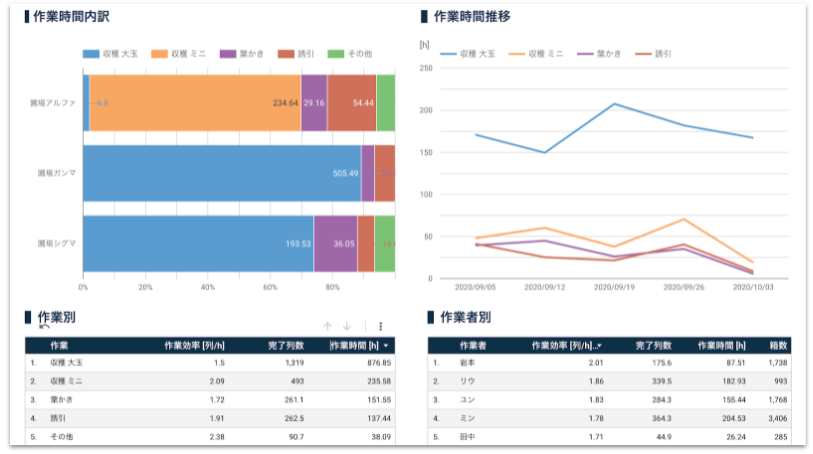Image resolution: width=813 pixels, height=454 pixels.
Task: Click the undo arrow below 作業別 title
Action: pyautogui.click(x=44, y=327)
